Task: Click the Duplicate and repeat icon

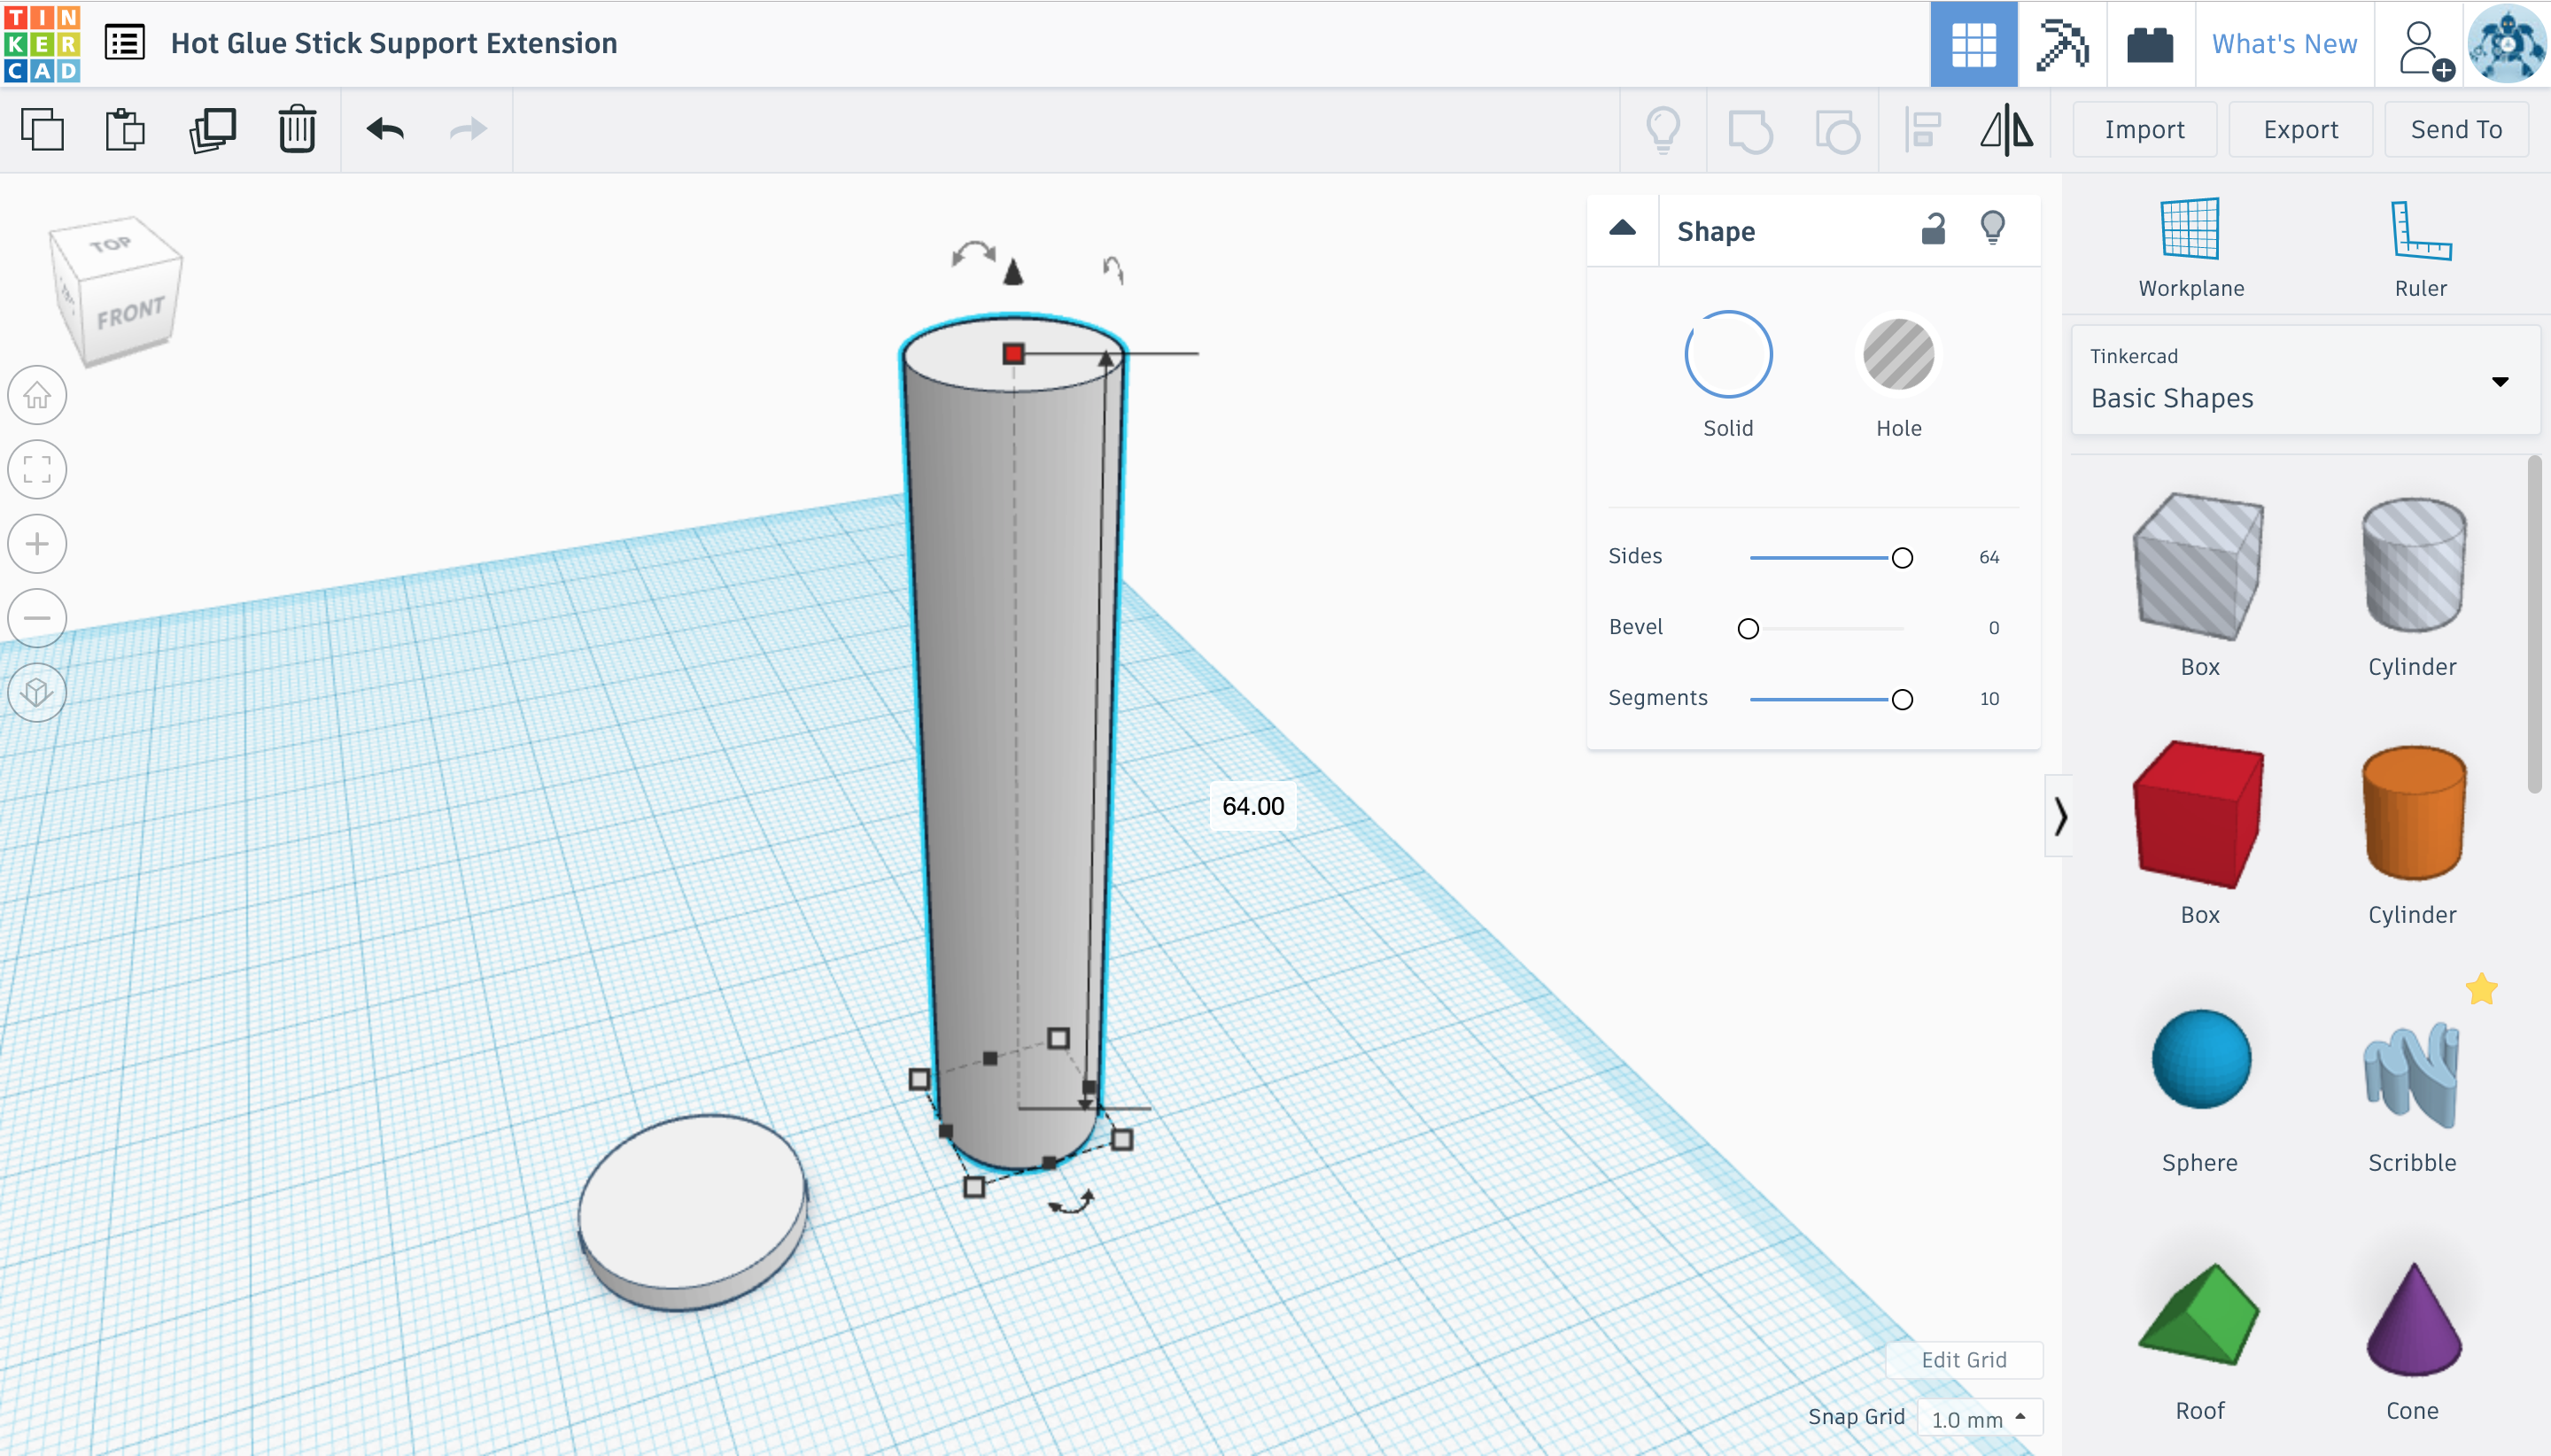Action: point(212,129)
